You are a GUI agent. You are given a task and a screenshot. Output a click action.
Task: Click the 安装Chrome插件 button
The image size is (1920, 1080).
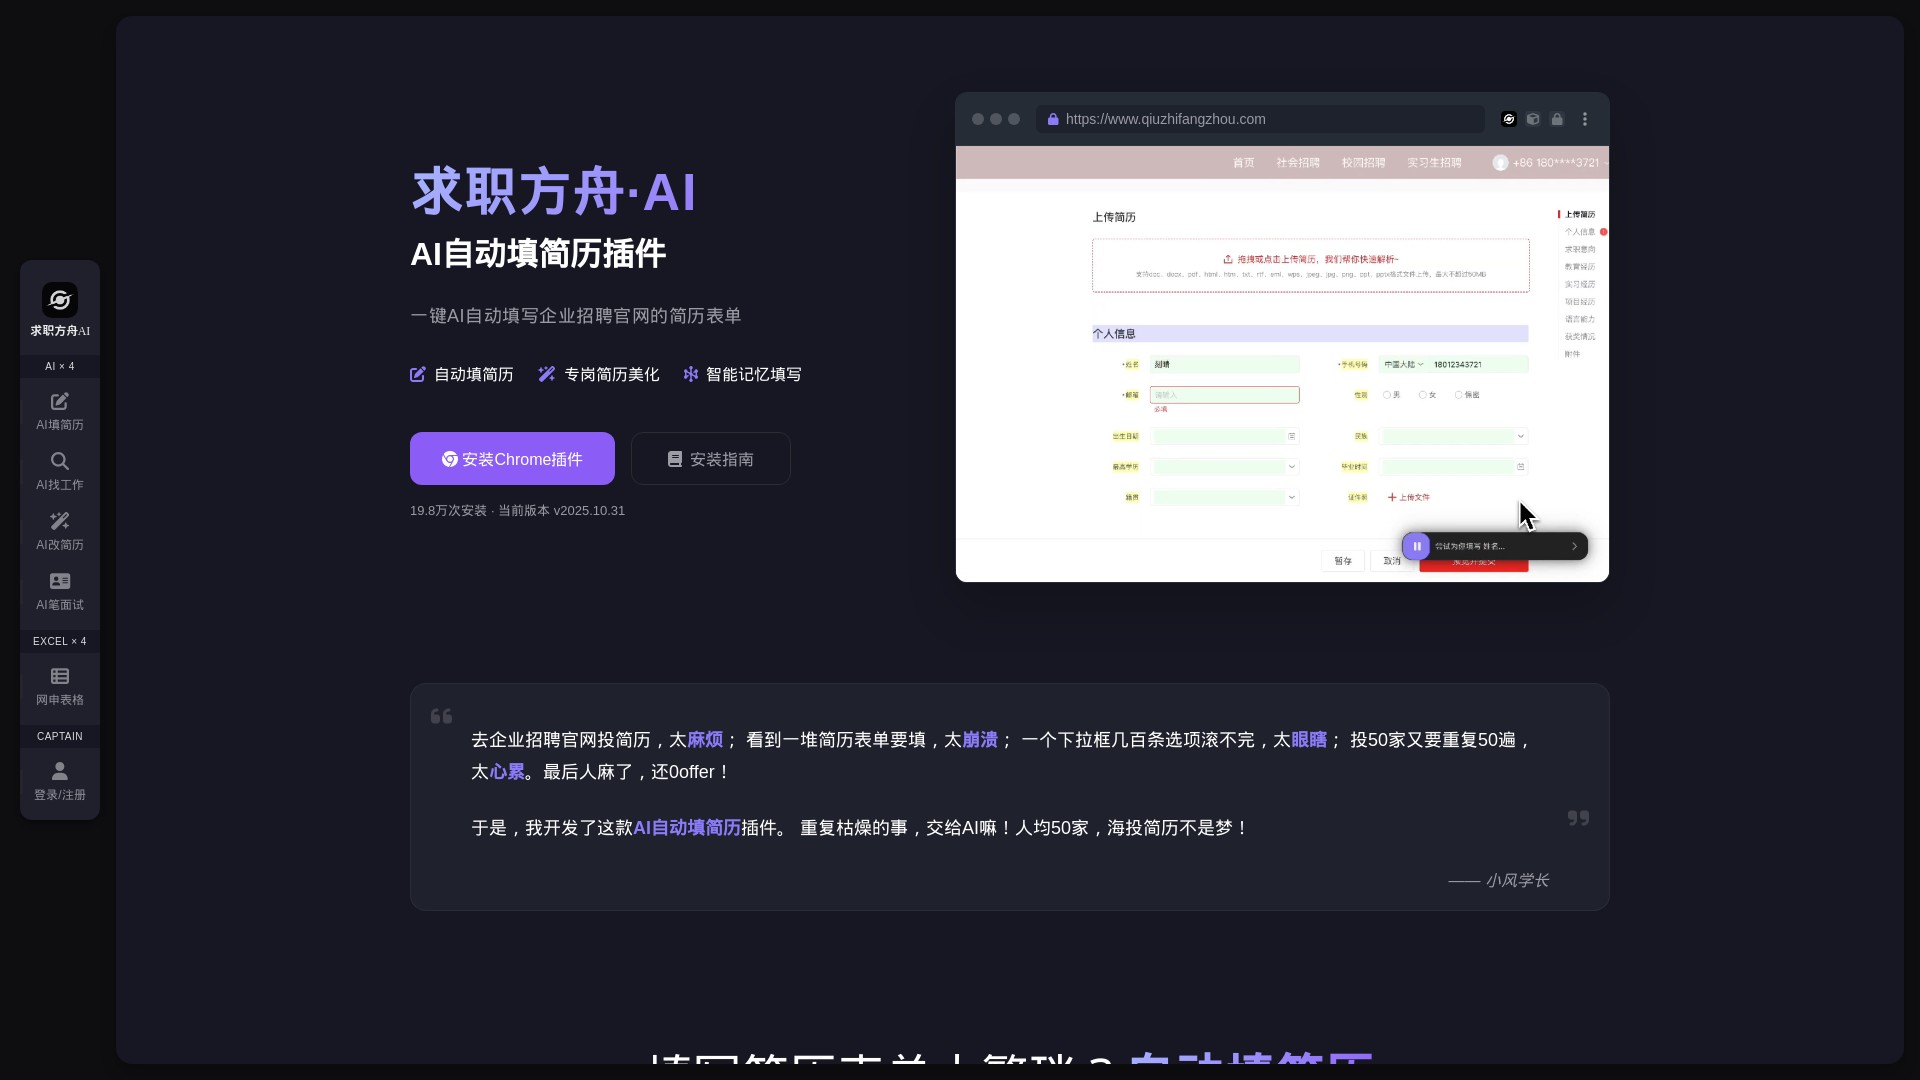(x=512, y=459)
